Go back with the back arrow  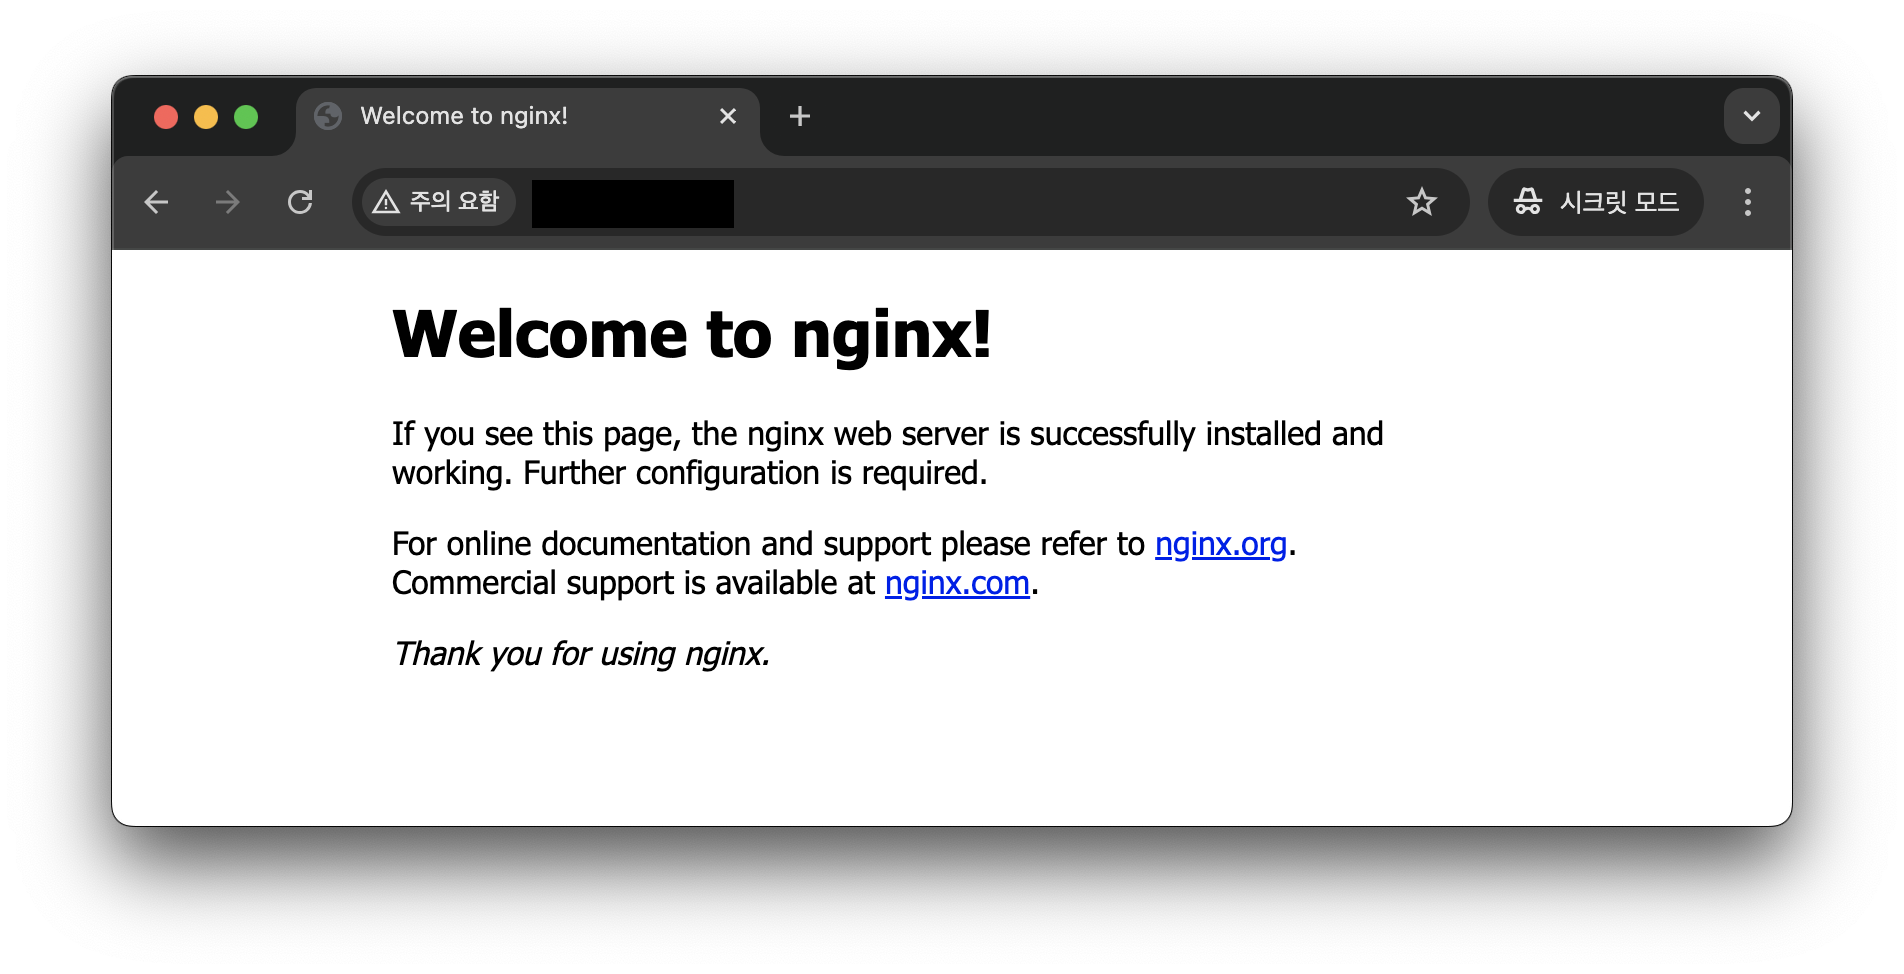tap(157, 202)
